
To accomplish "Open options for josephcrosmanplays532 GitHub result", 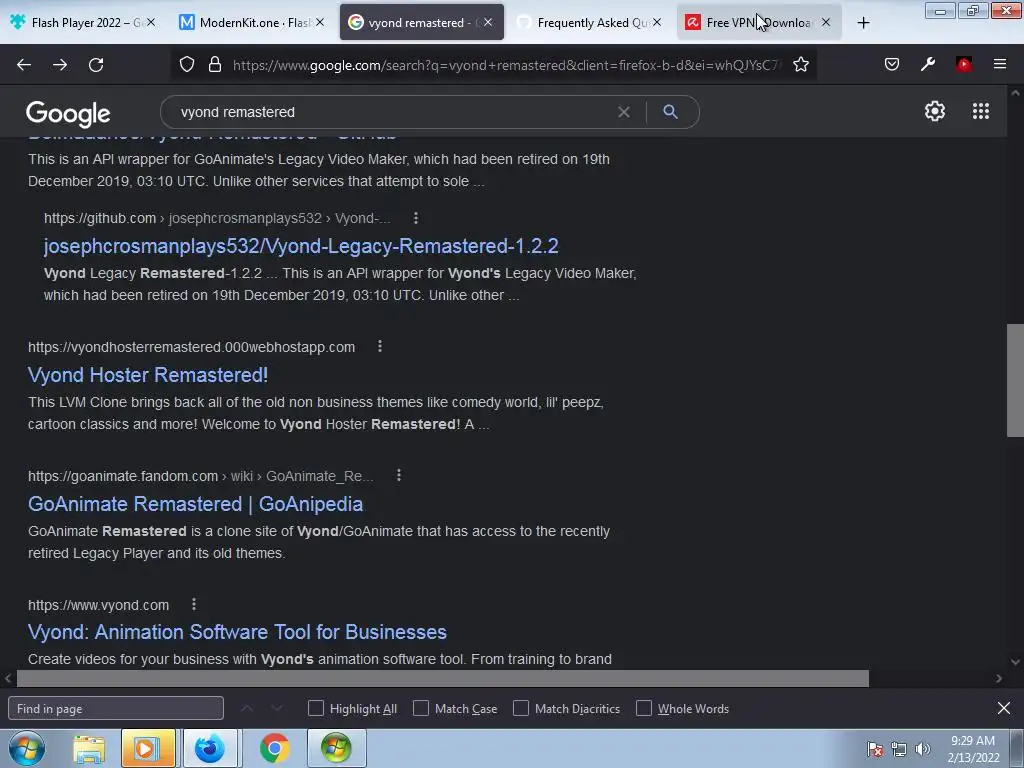I will (x=416, y=218).
